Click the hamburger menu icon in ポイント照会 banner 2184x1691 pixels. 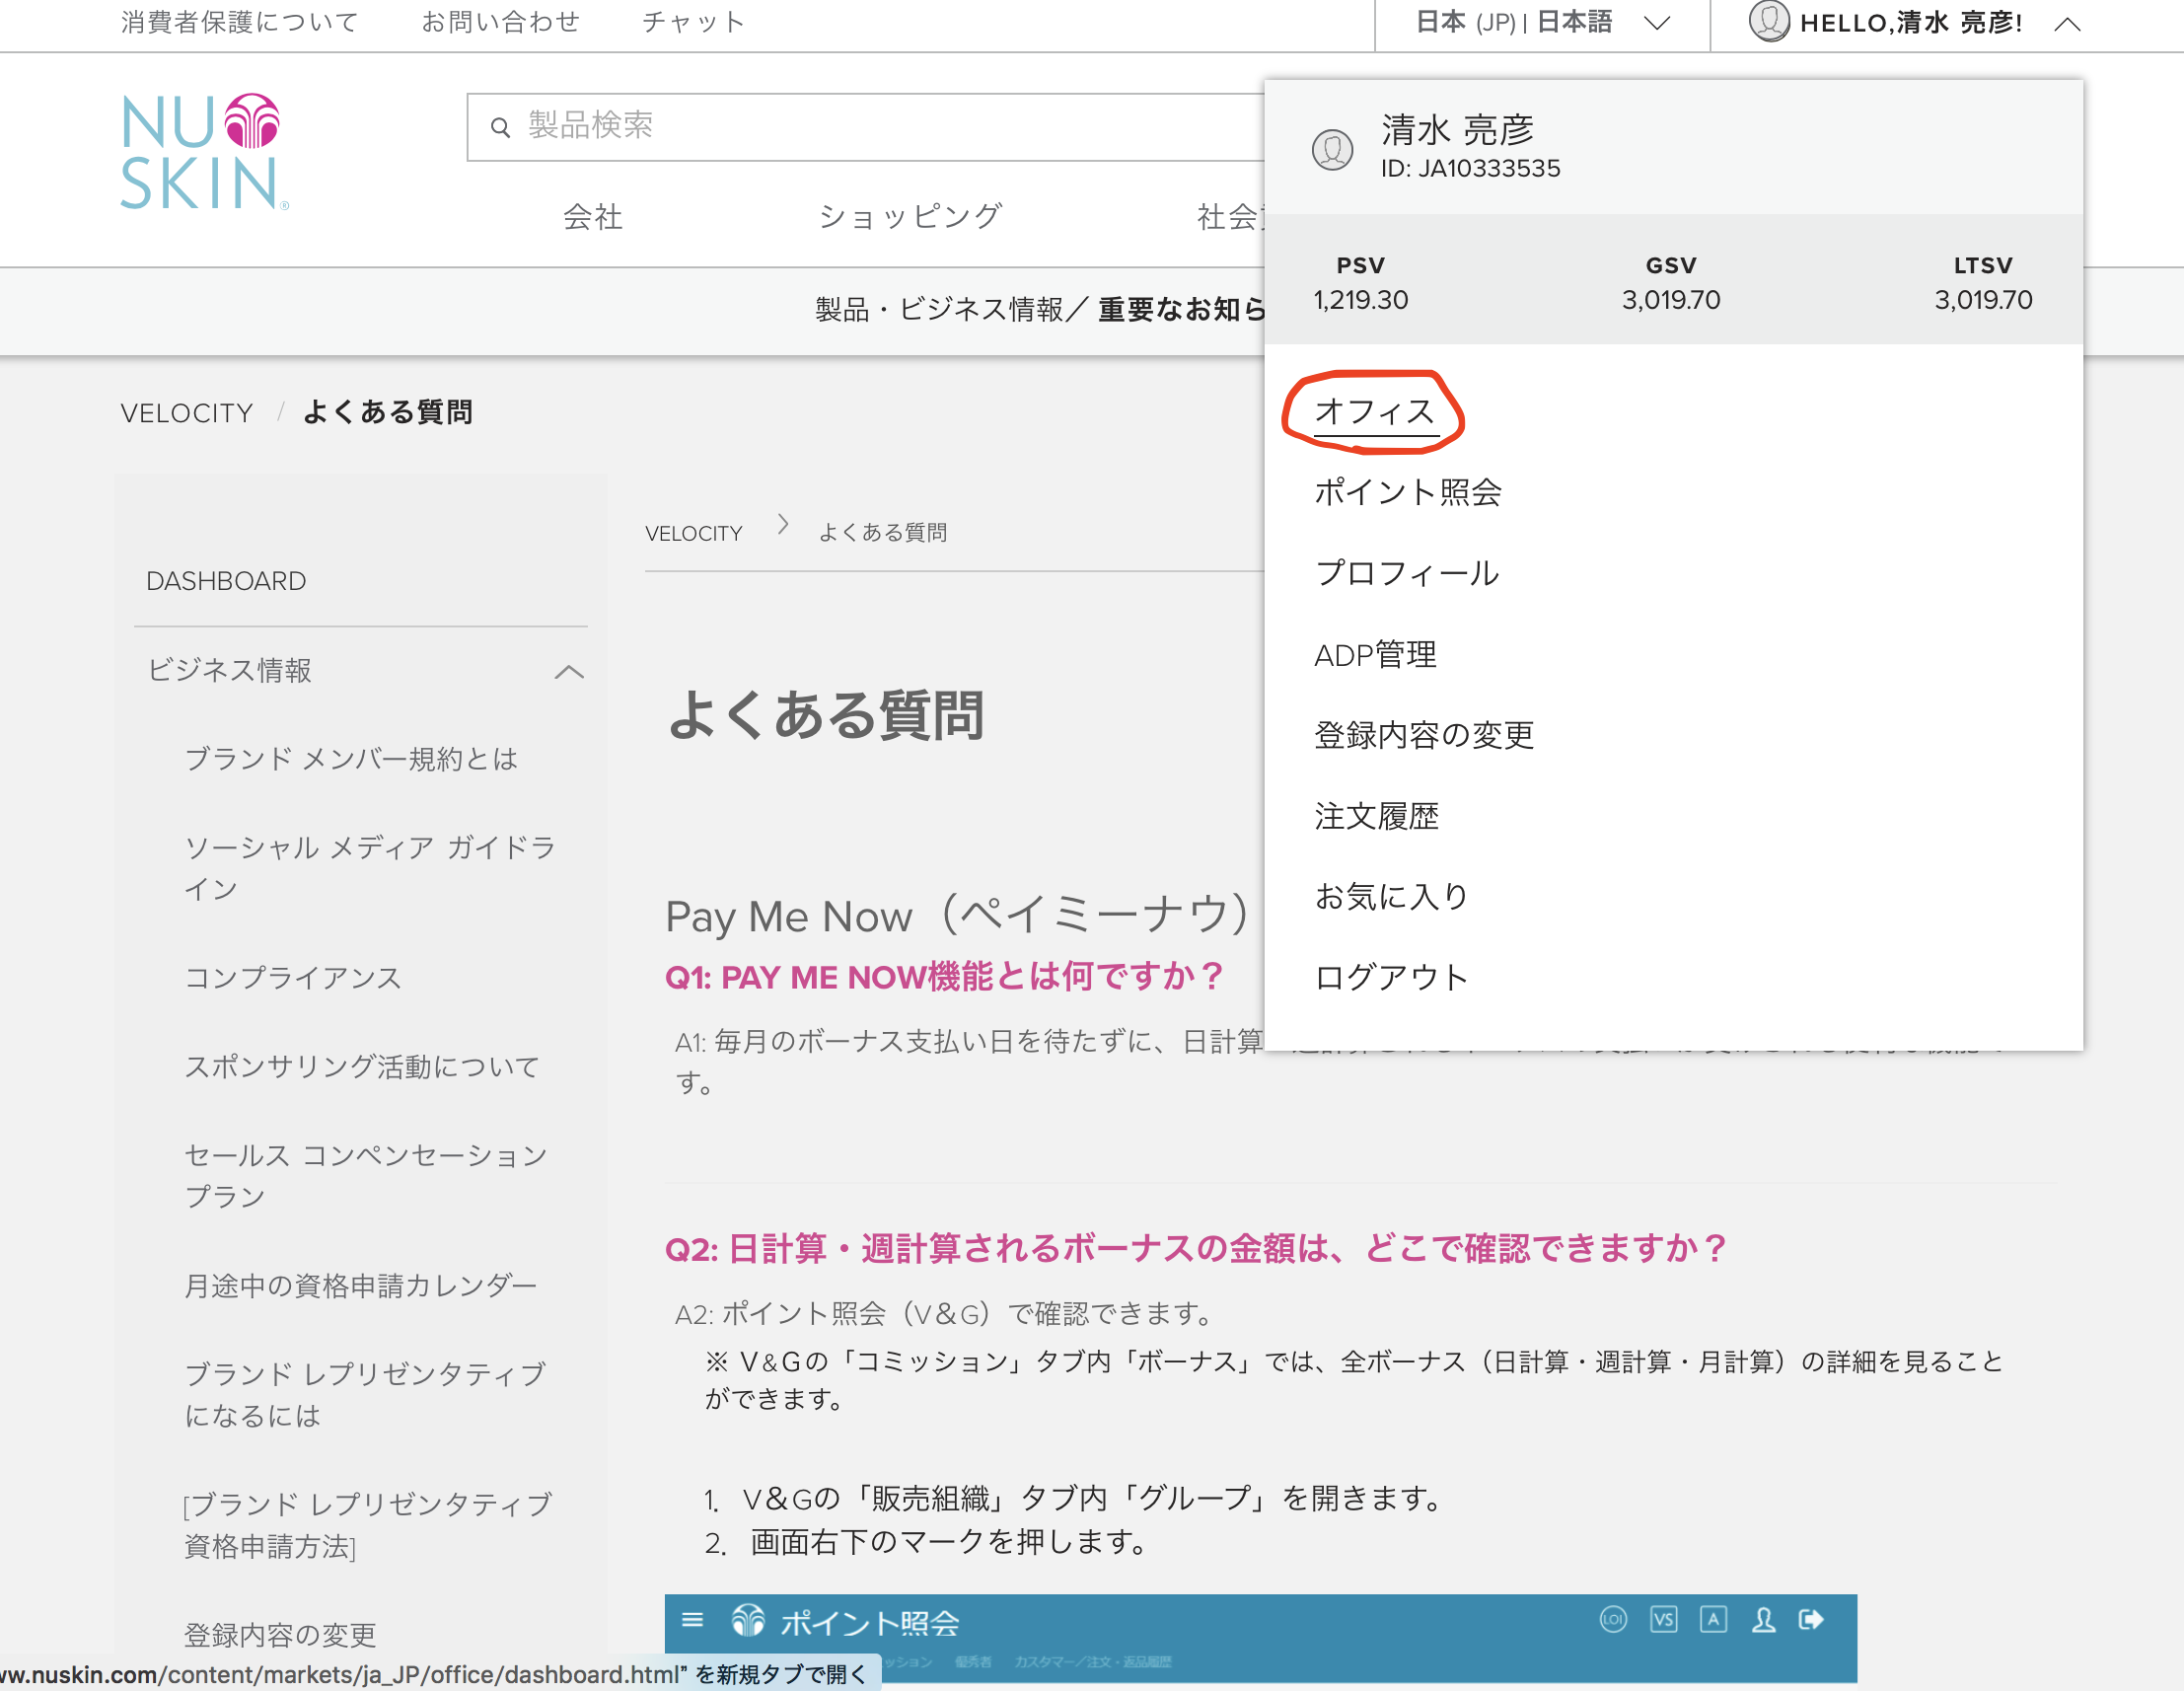point(692,1619)
